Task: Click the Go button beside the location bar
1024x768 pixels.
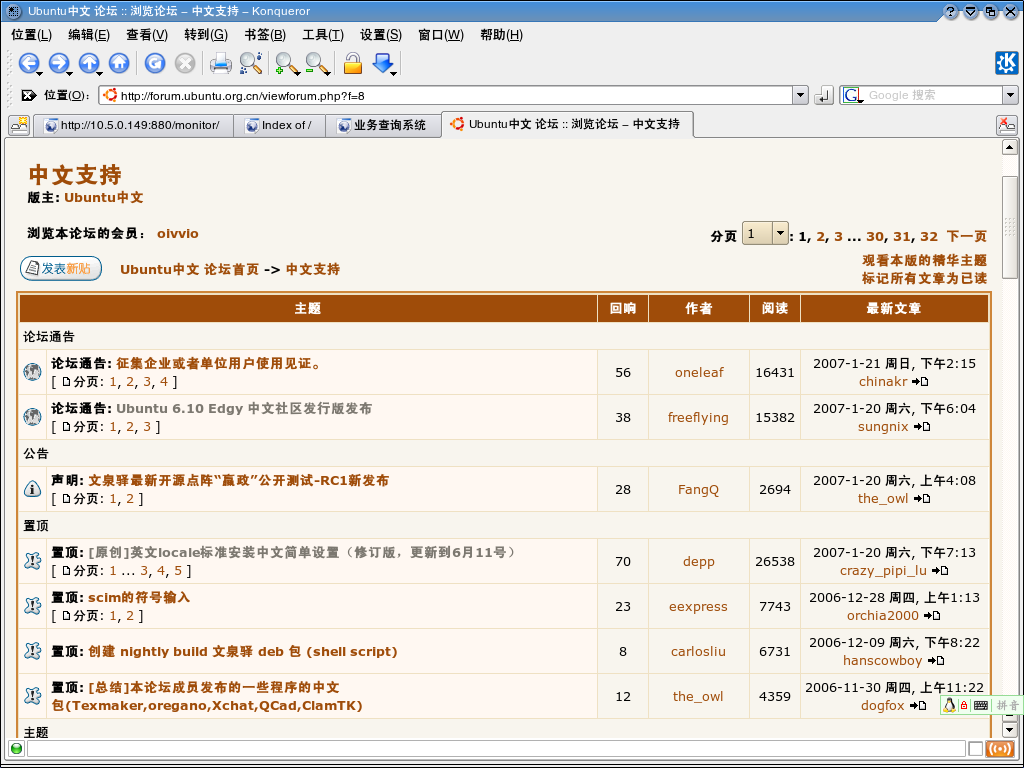Action: [x=824, y=95]
